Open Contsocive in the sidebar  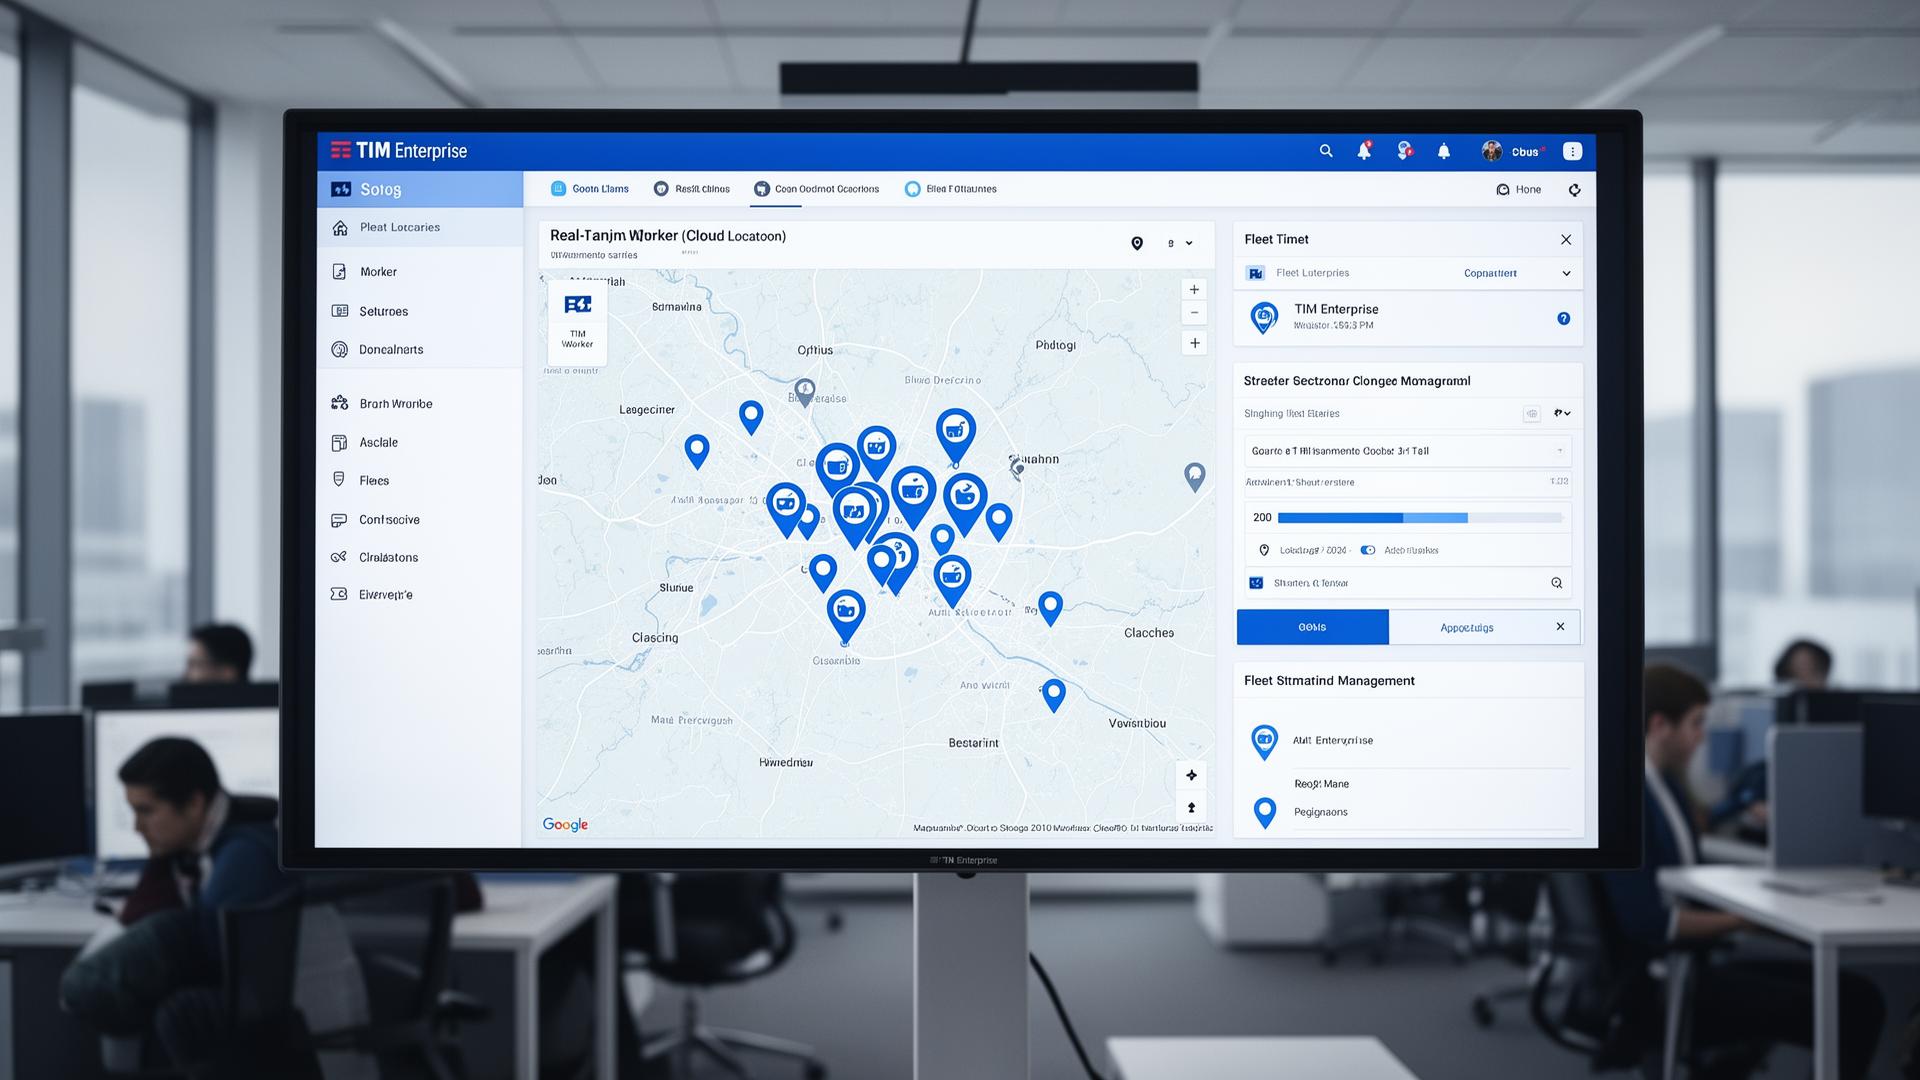(x=420, y=520)
